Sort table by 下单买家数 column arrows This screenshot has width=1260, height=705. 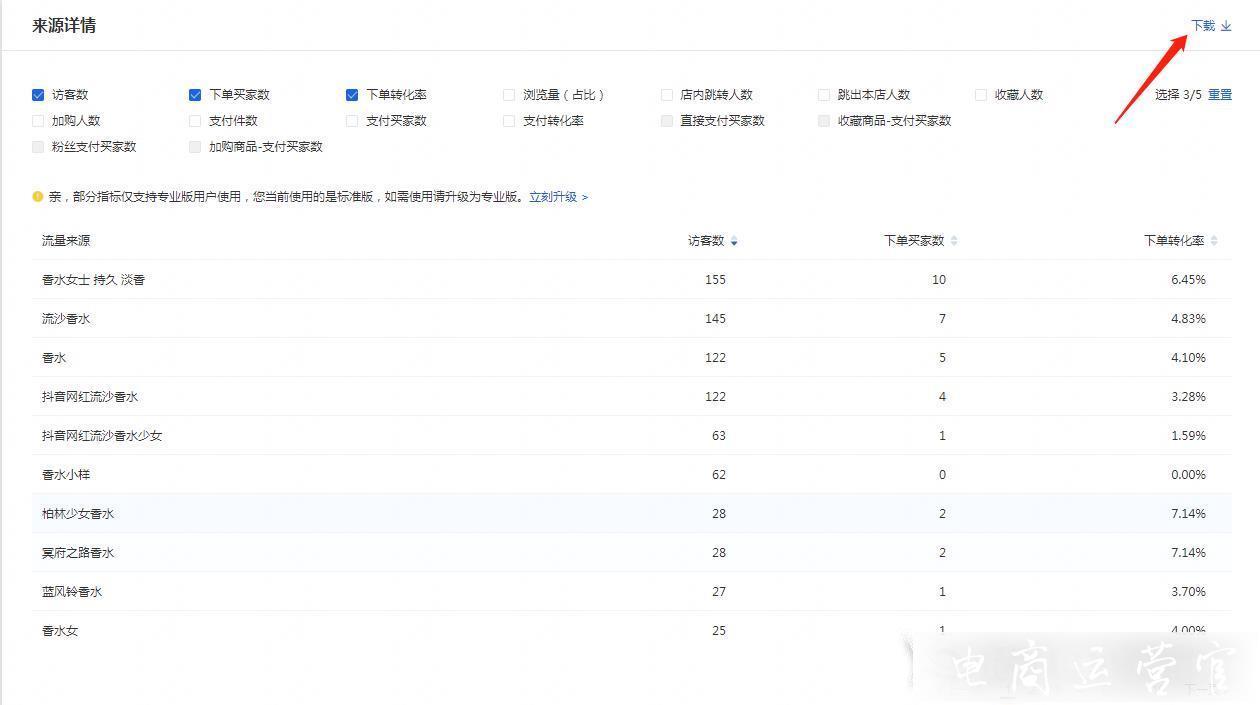click(953, 240)
